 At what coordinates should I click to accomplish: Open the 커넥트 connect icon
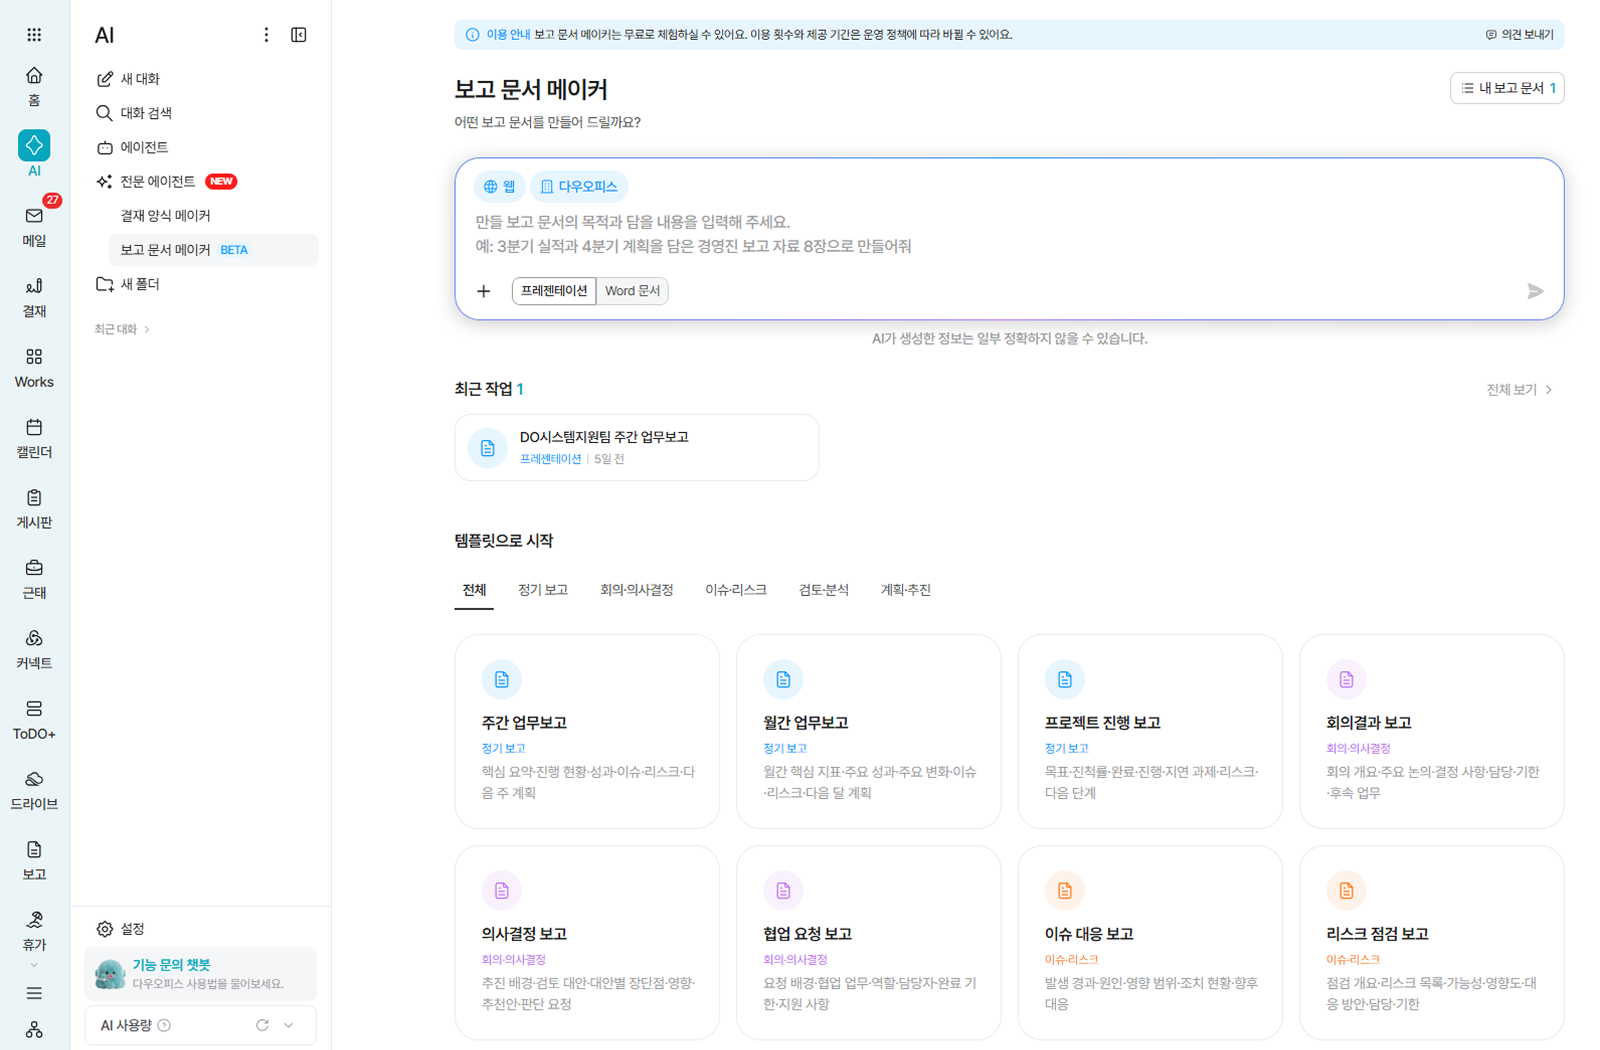tap(34, 649)
